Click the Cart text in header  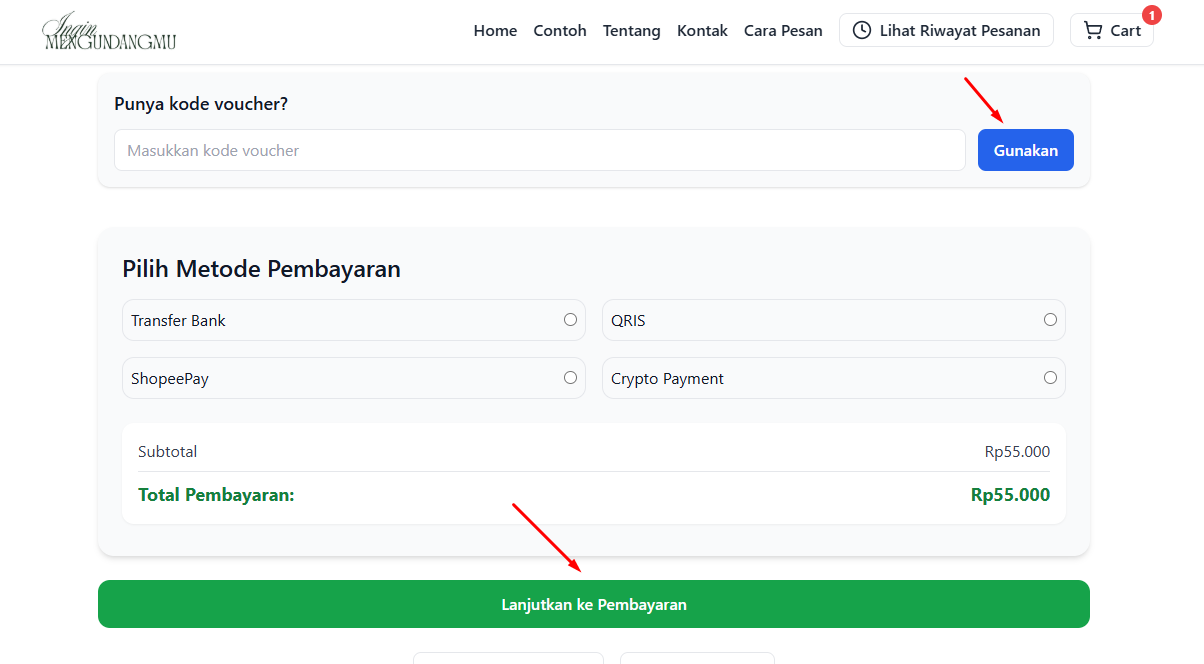pos(1125,31)
